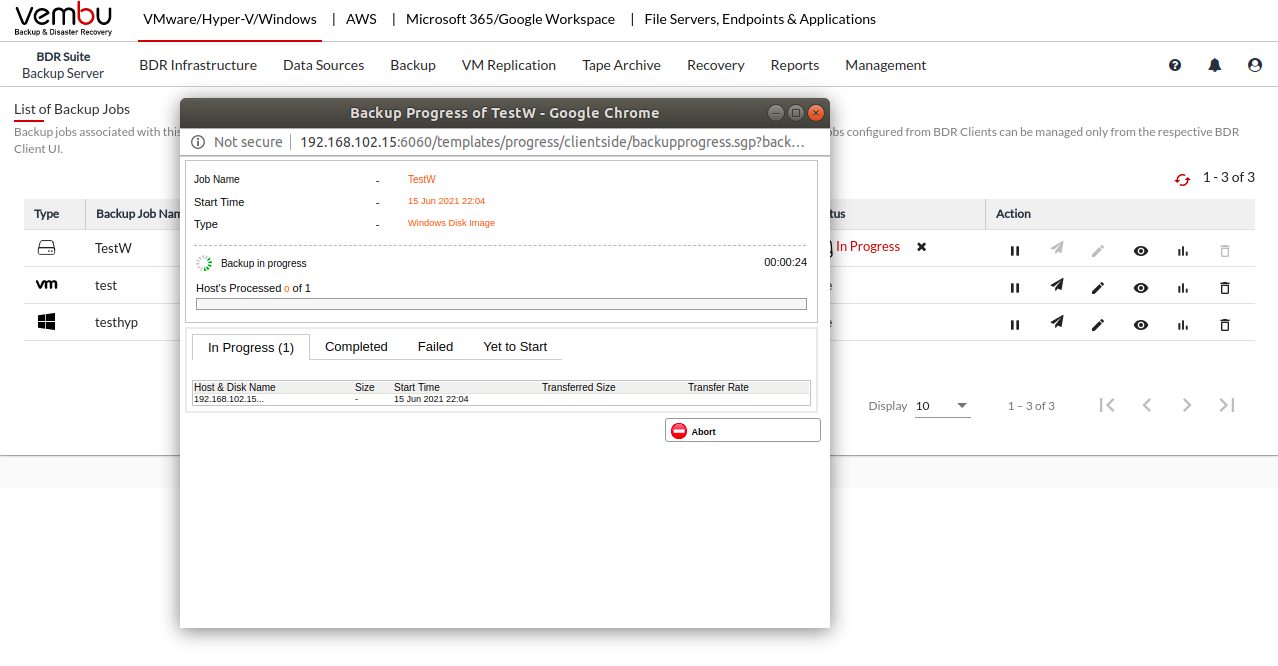Screen dimensions: 1278x666
Task: Click the popup address bar URL
Action: click(x=552, y=142)
